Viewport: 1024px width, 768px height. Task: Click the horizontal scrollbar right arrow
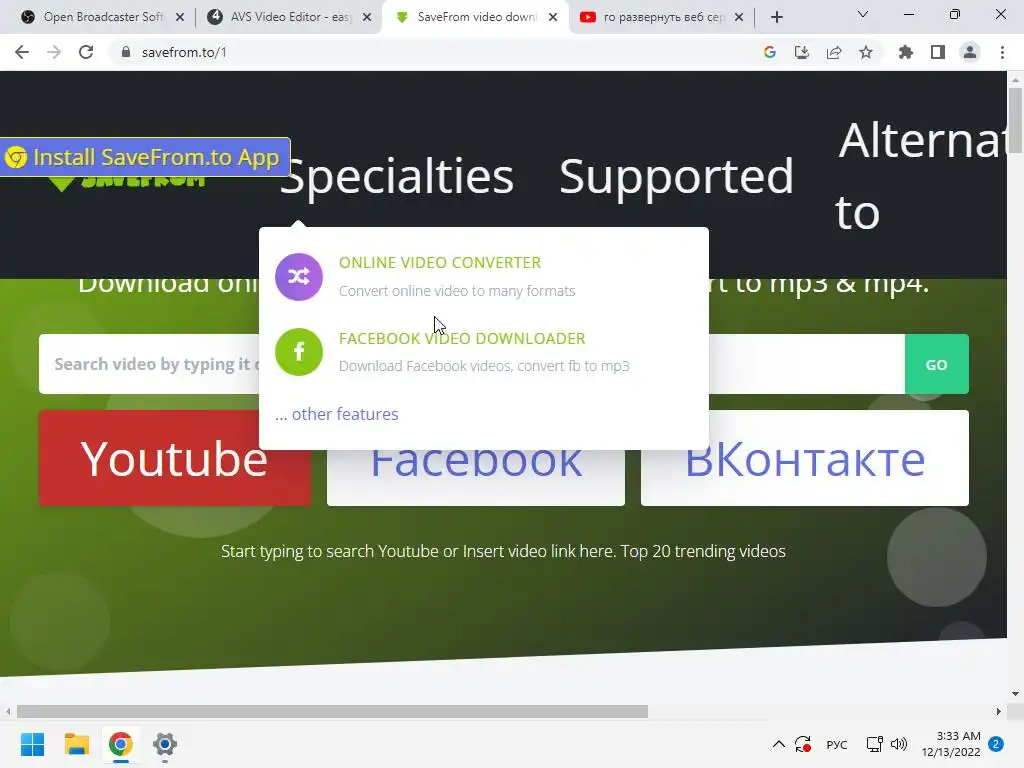point(999,711)
